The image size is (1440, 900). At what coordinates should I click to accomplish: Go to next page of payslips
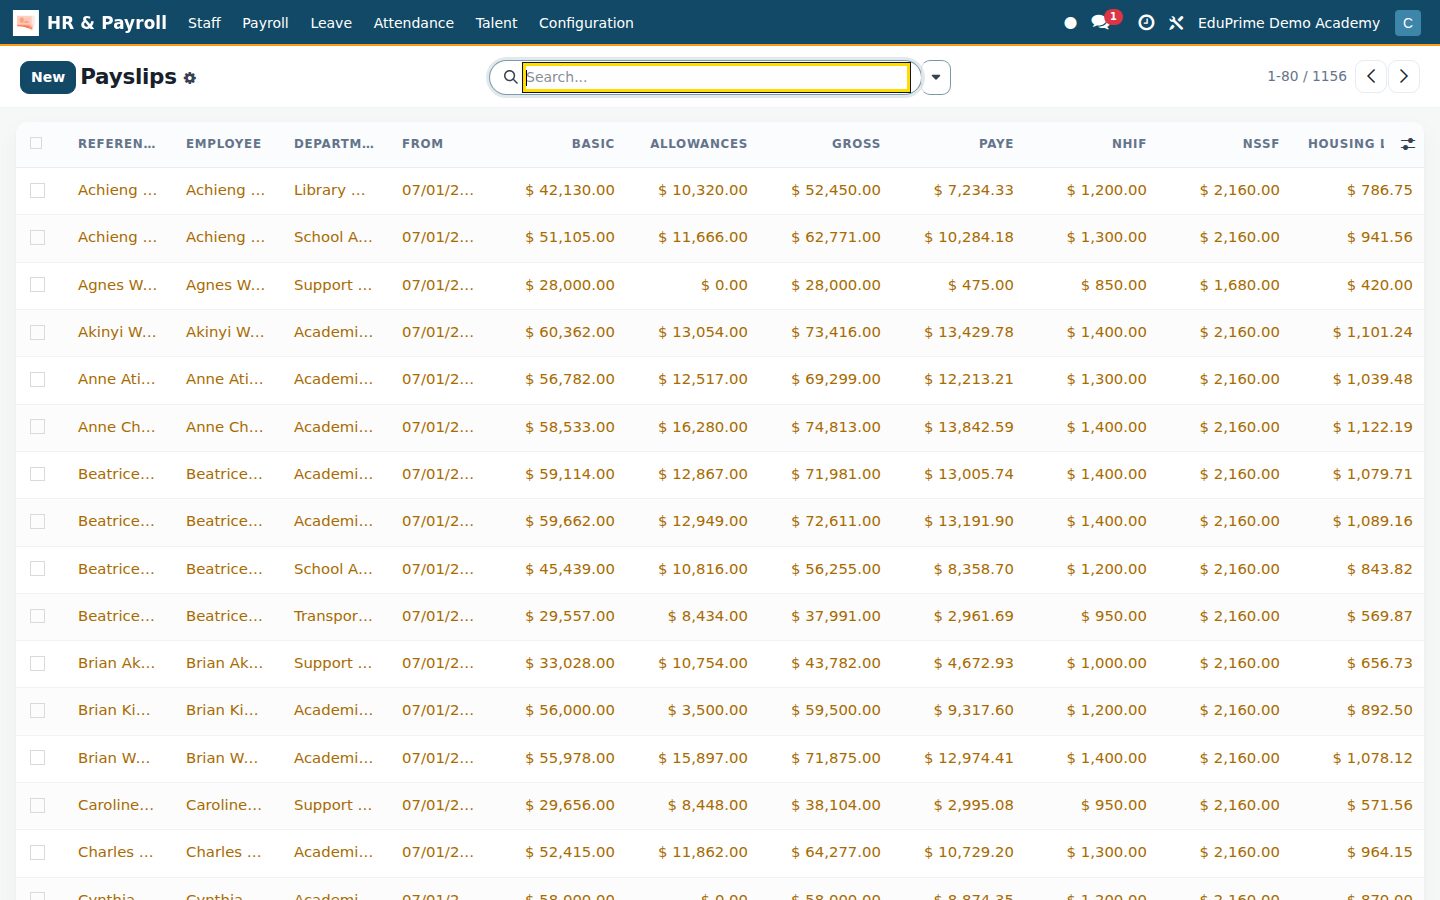(1404, 76)
